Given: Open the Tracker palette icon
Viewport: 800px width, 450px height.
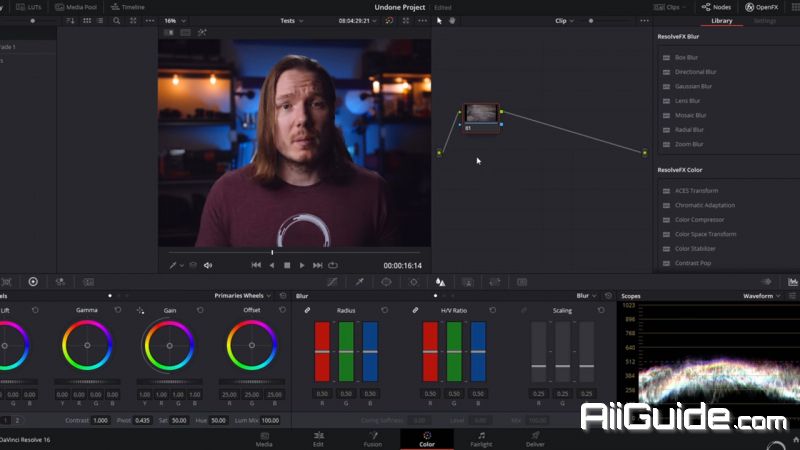Looking at the screenshot, I should pos(413,282).
